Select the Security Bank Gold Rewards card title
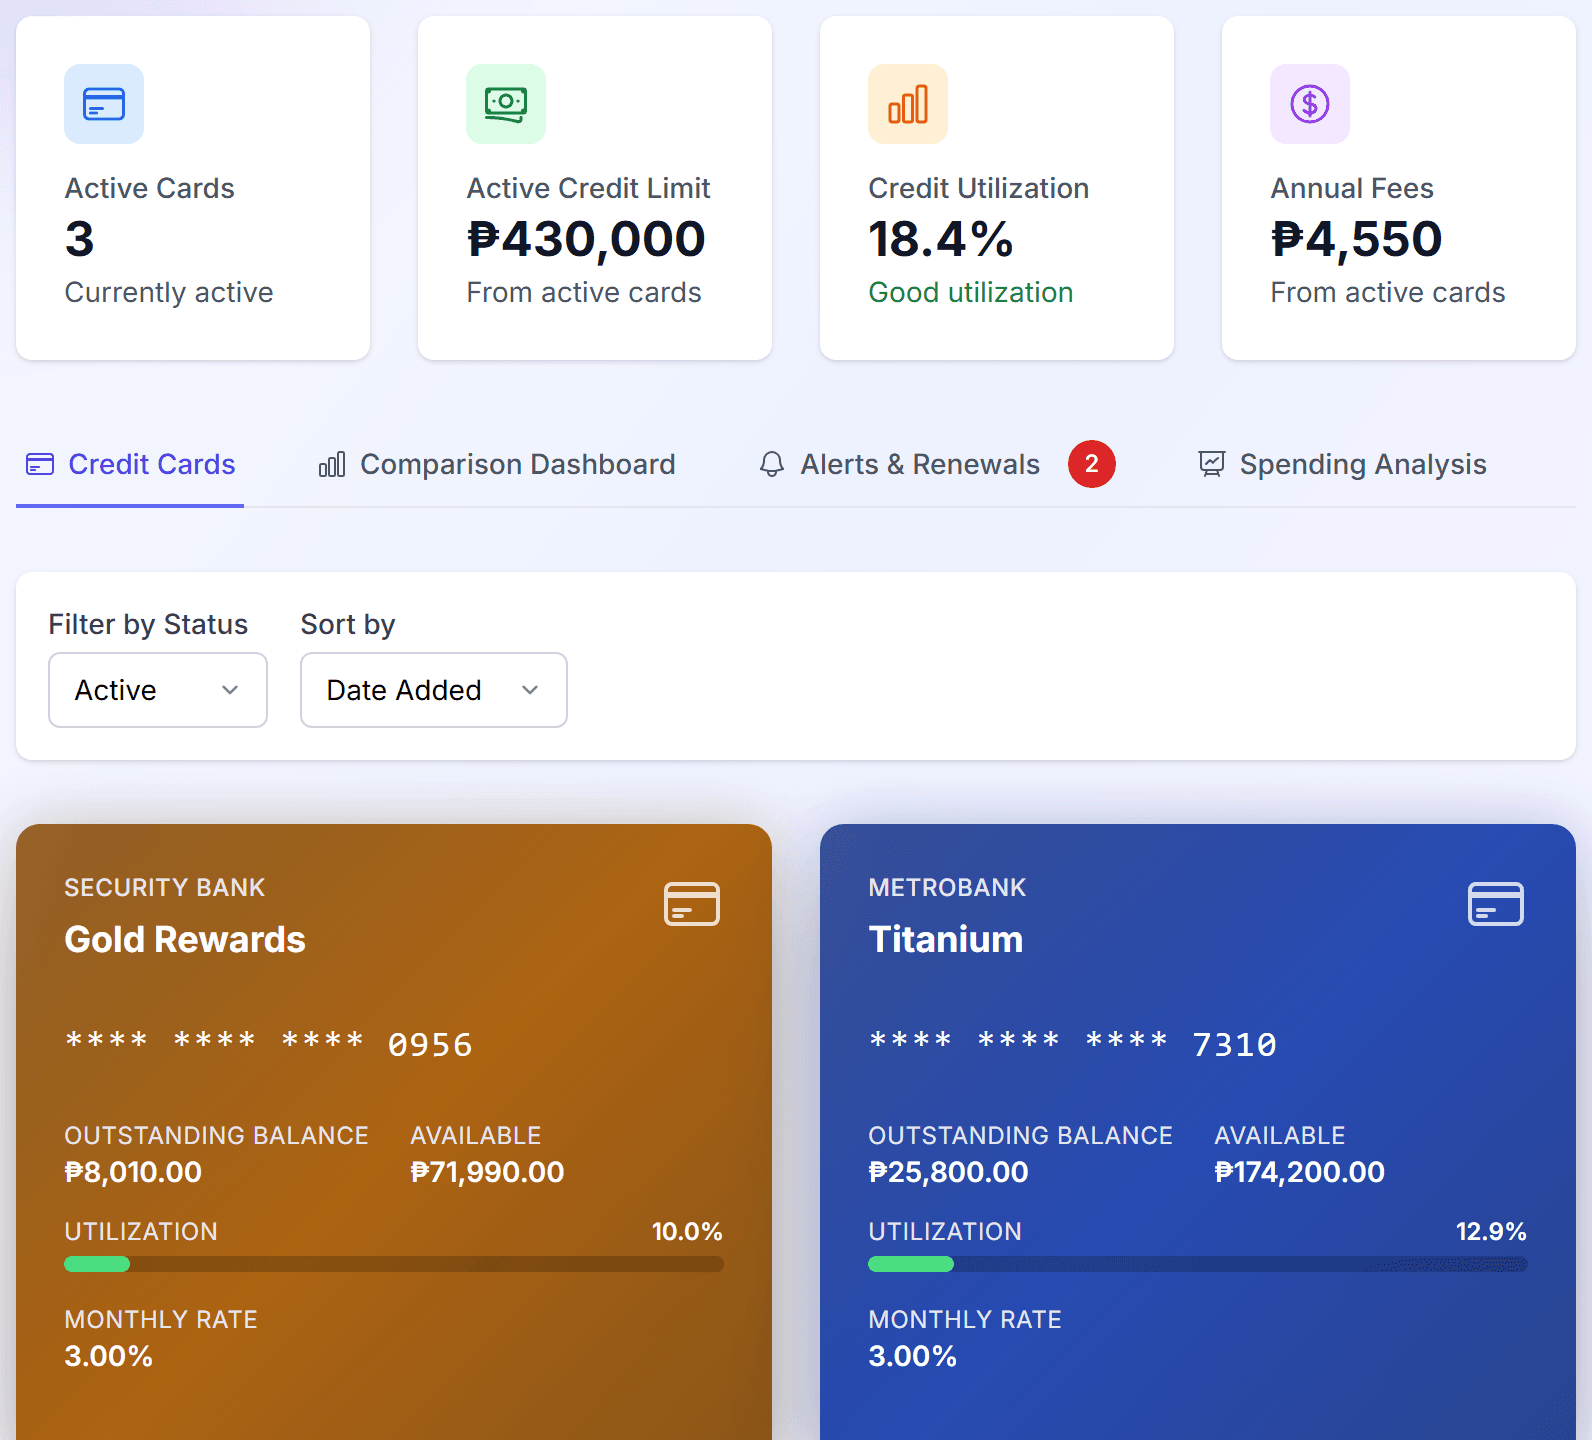The height and width of the screenshot is (1440, 1592). [x=185, y=940]
